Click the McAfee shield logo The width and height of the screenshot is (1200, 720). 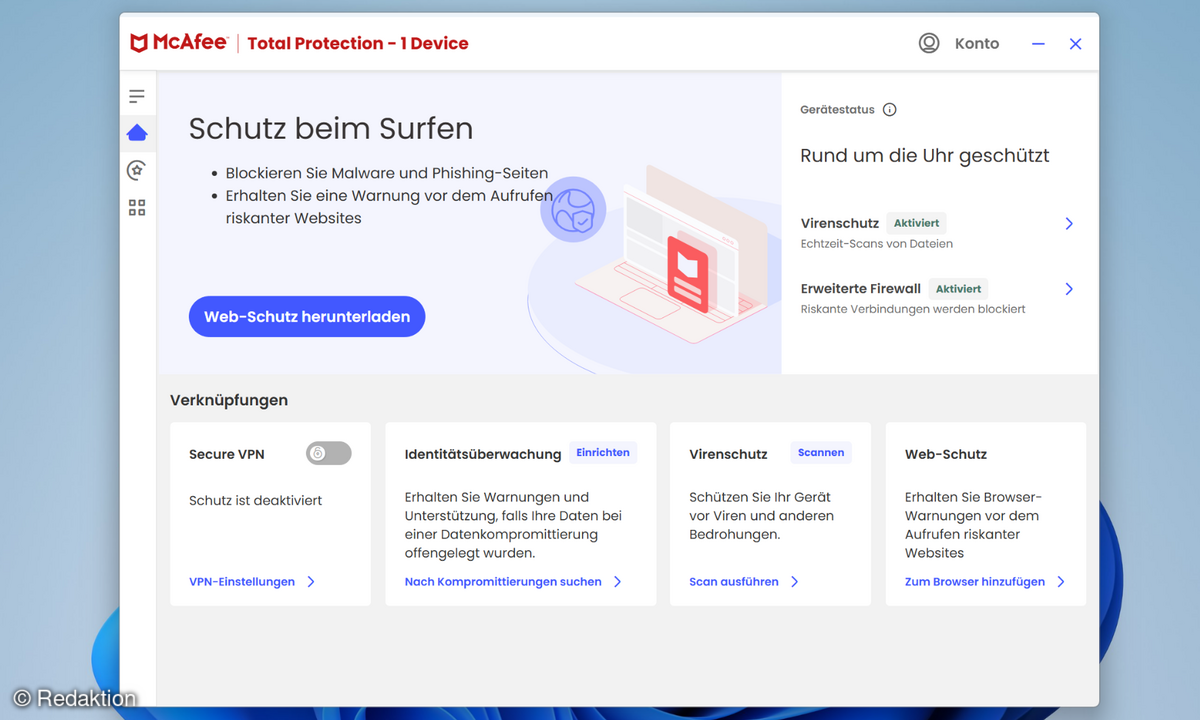[x=139, y=43]
